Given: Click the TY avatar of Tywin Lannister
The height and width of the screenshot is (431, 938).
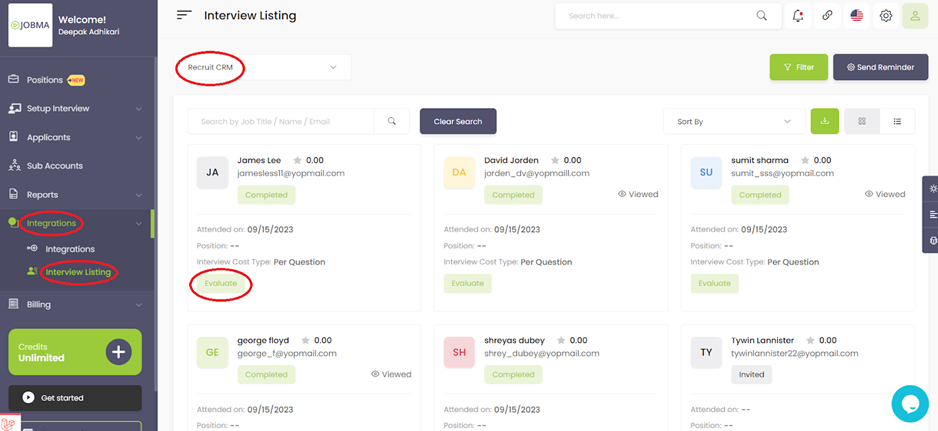Looking at the screenshot, I should 706,353.
